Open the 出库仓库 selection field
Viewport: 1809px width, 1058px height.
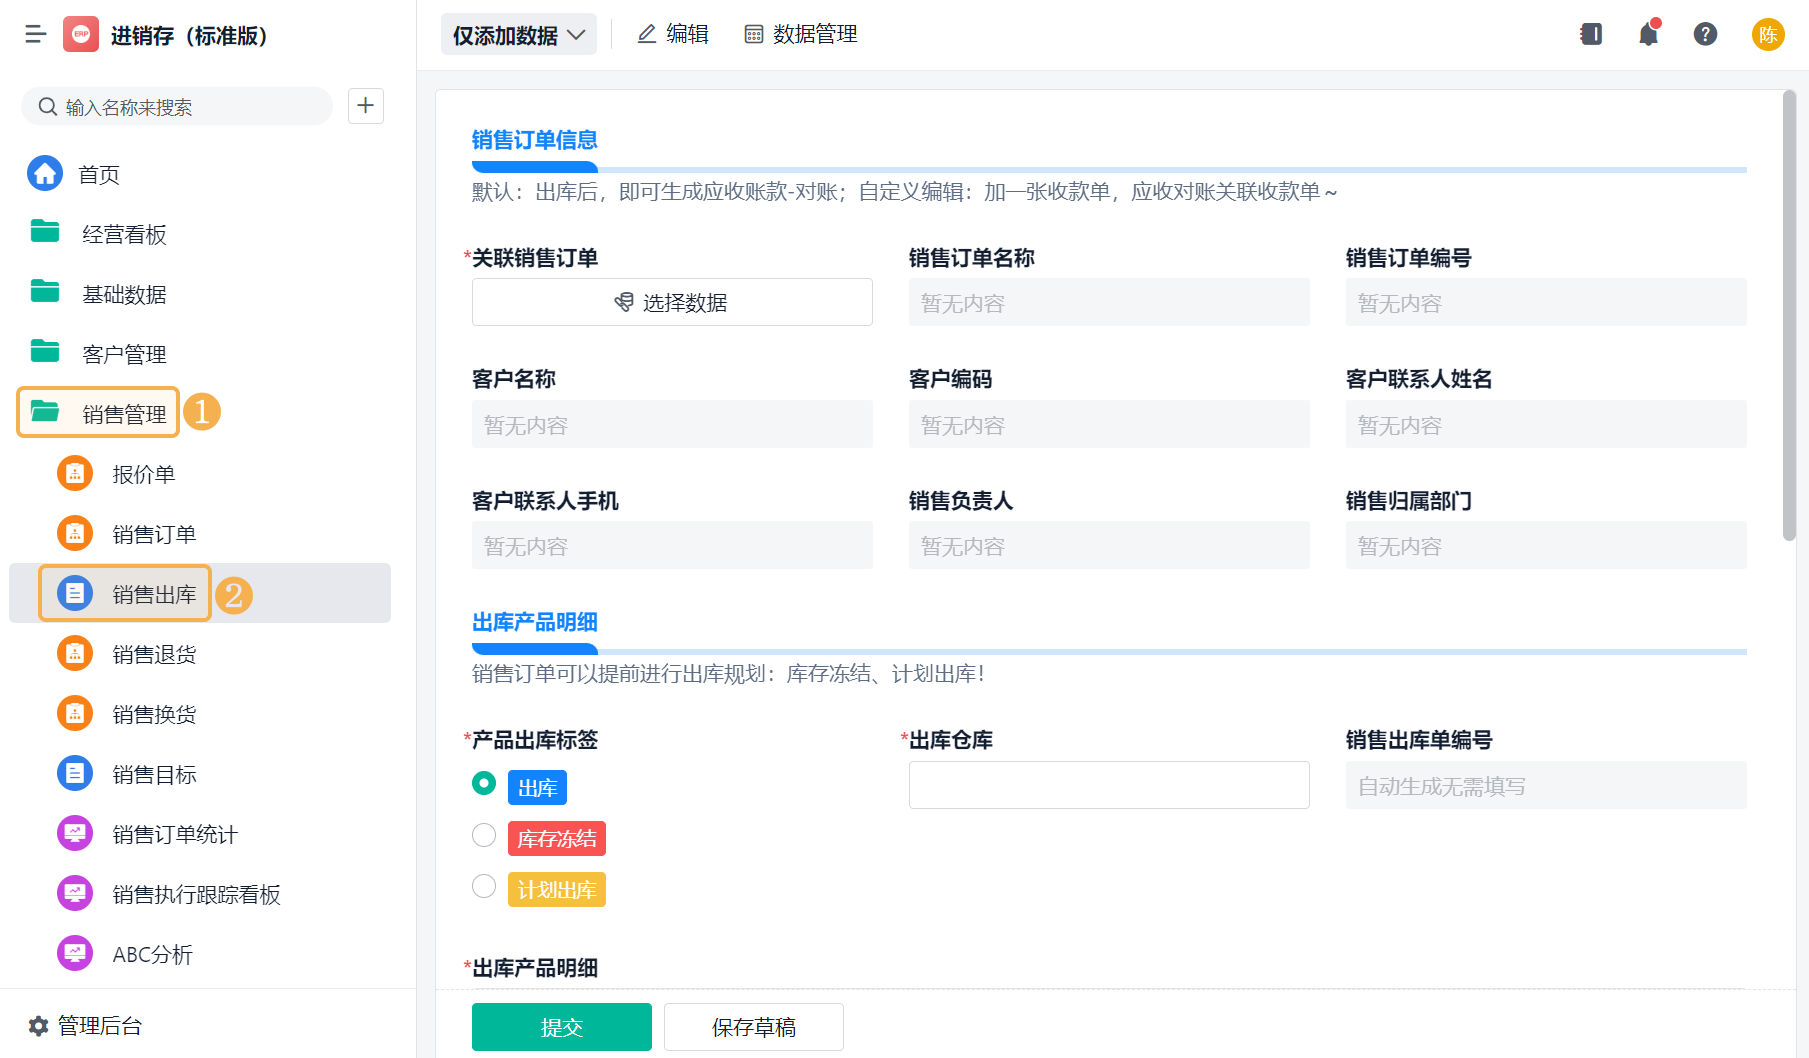(1109, 785)
